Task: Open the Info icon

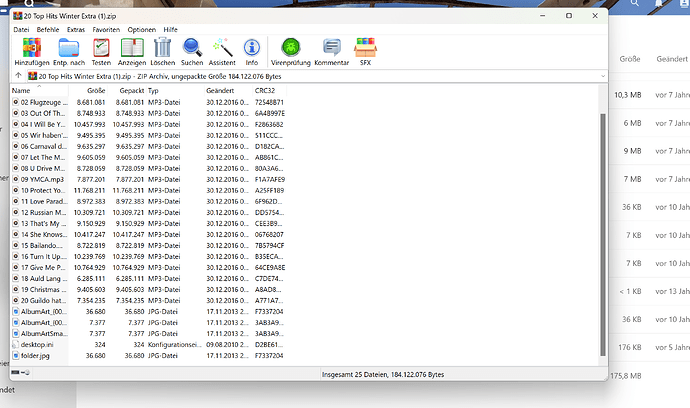Action: click(252, 48)
